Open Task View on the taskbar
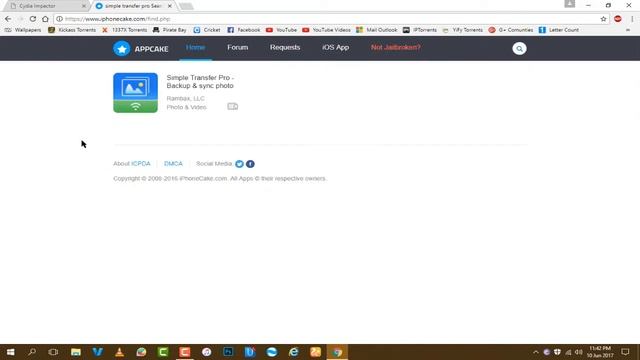 click(x=53, y=352)
